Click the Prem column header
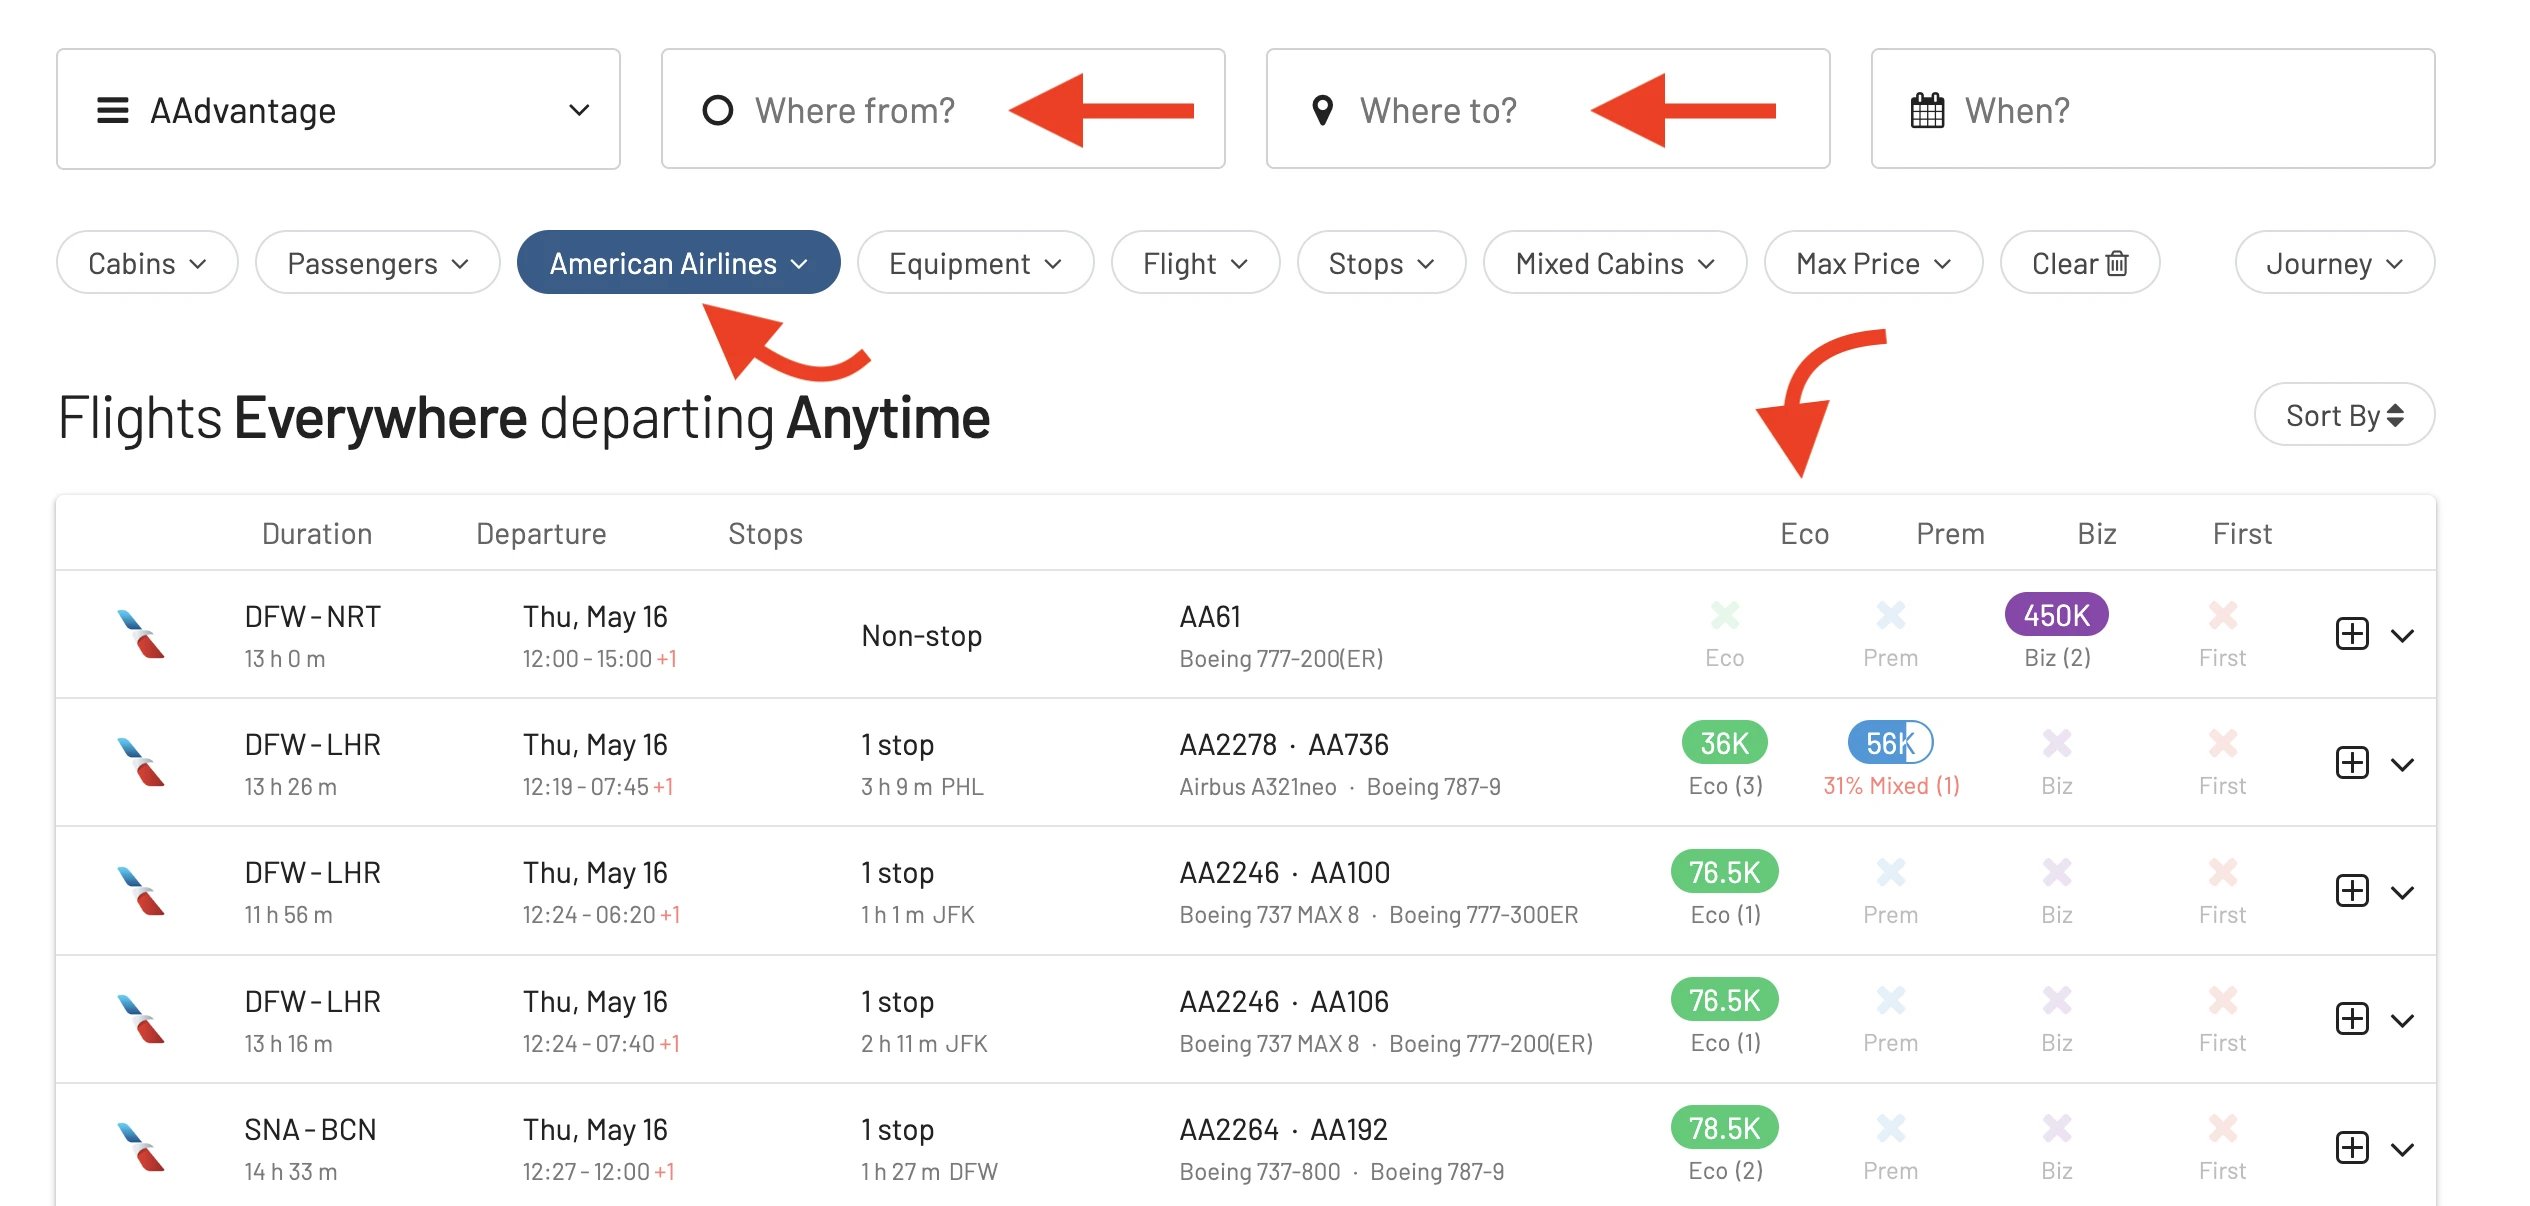 1950,534
